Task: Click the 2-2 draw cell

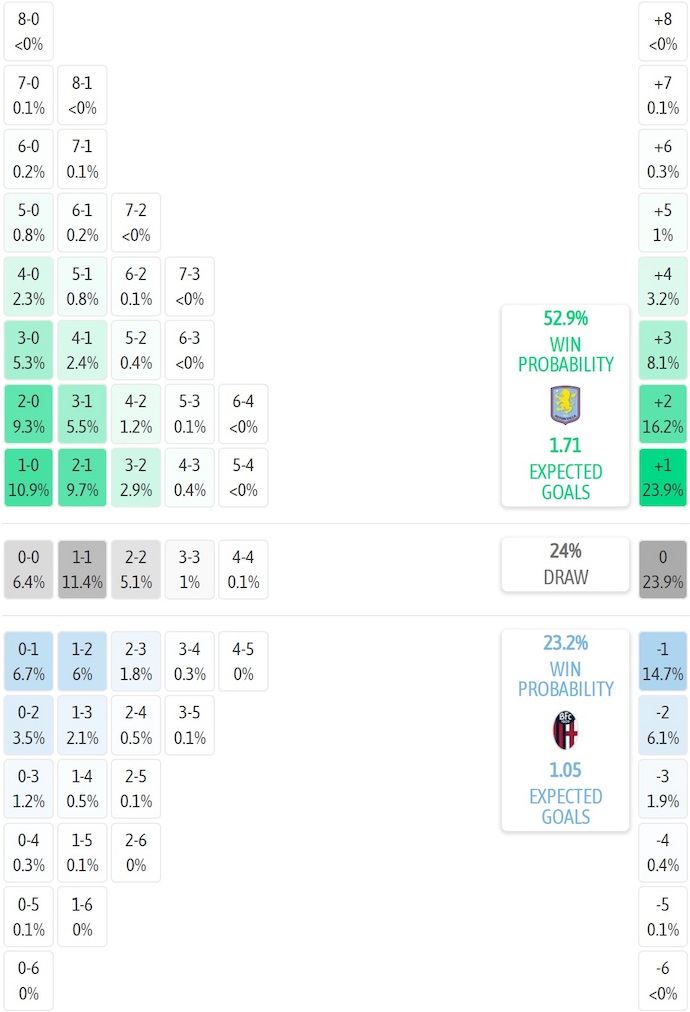Action: tap(137, 570)
